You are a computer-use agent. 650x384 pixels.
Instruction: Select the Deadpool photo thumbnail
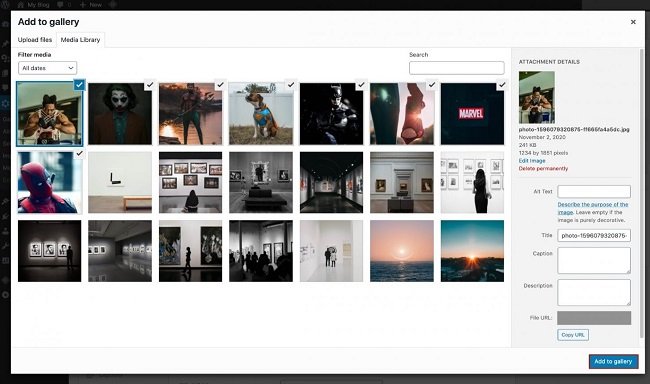coord(49,182)
